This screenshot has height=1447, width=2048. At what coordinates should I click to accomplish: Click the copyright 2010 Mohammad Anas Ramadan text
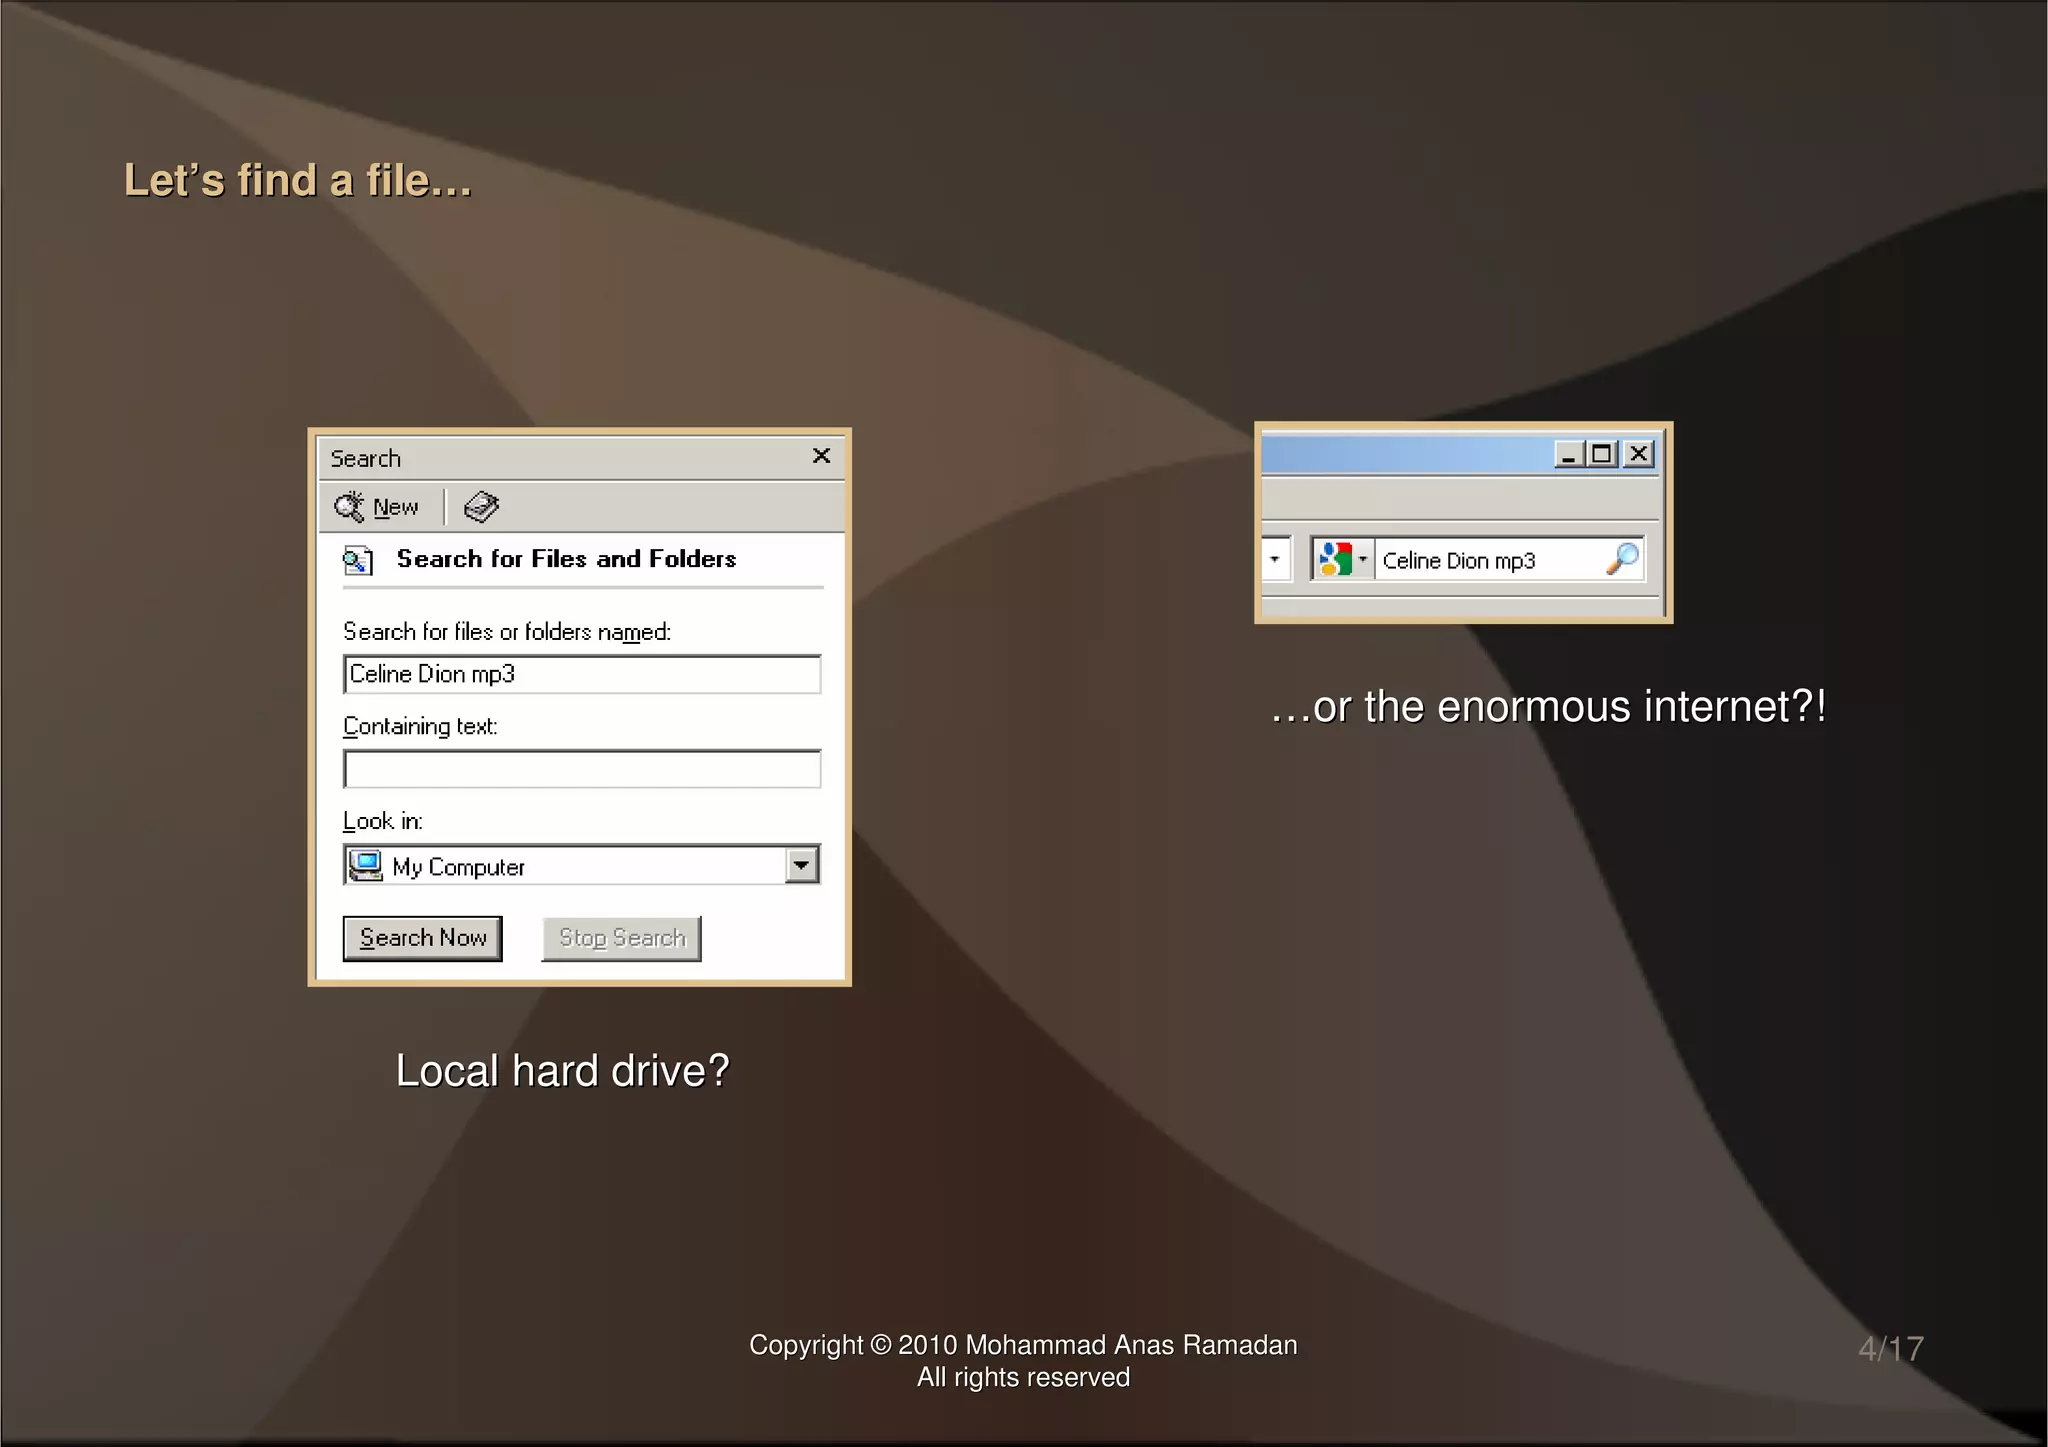pos(1023,1345)
